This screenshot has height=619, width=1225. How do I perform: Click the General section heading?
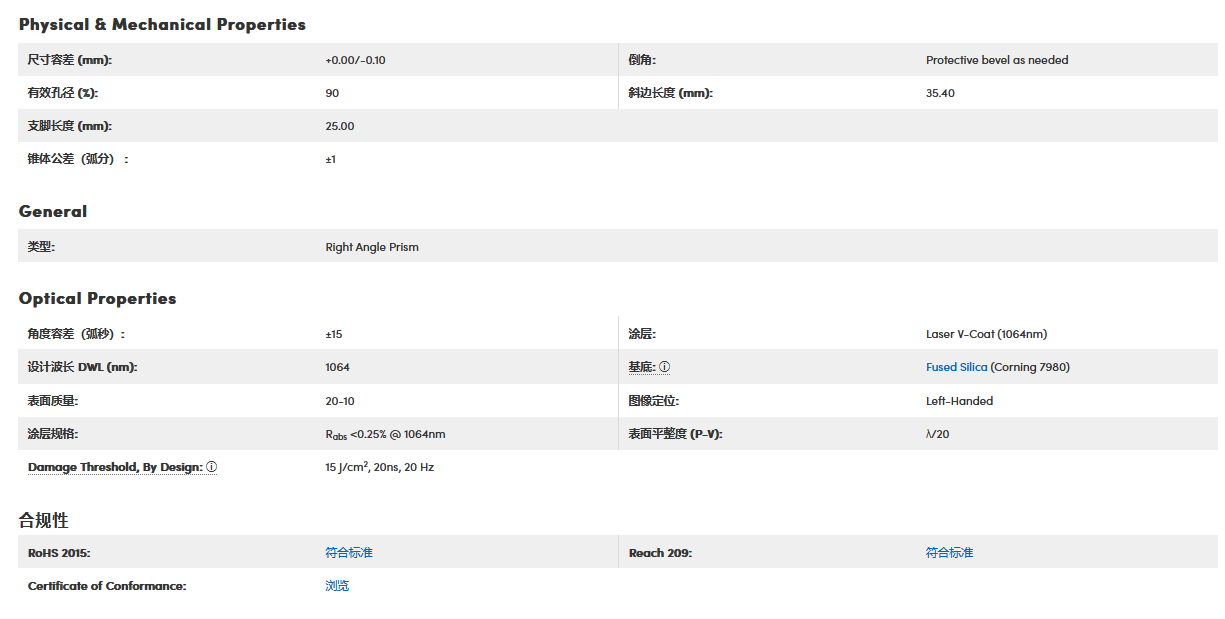click(x=53, y=211)
